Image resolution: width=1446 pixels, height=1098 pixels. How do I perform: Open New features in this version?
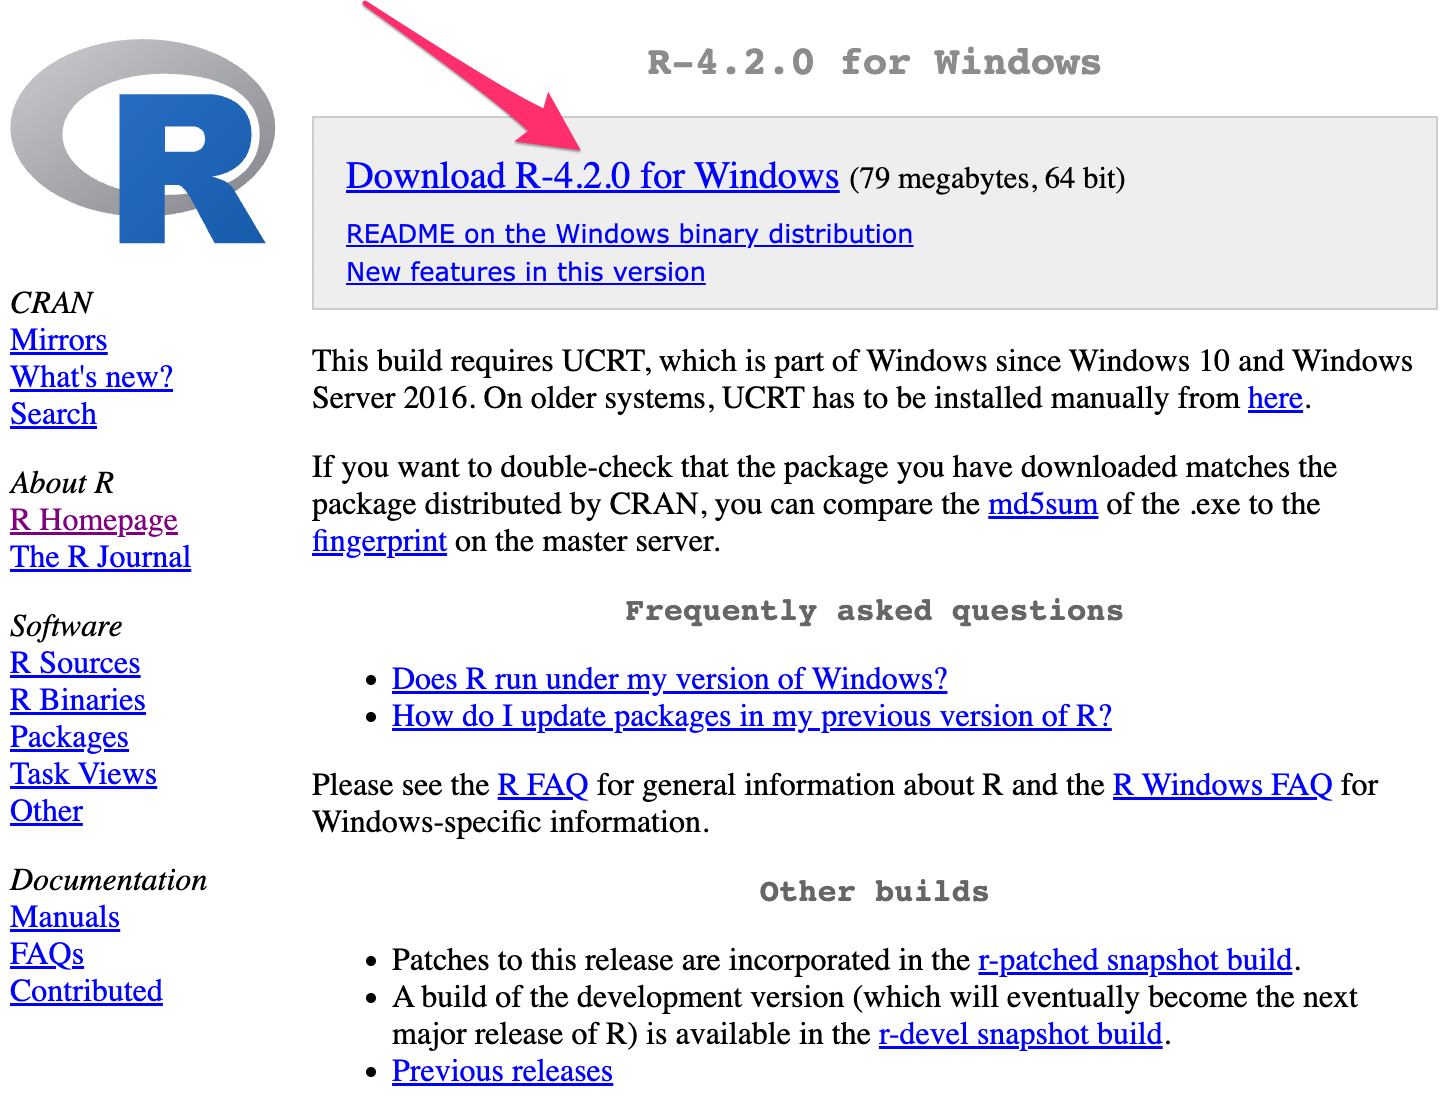525,272
